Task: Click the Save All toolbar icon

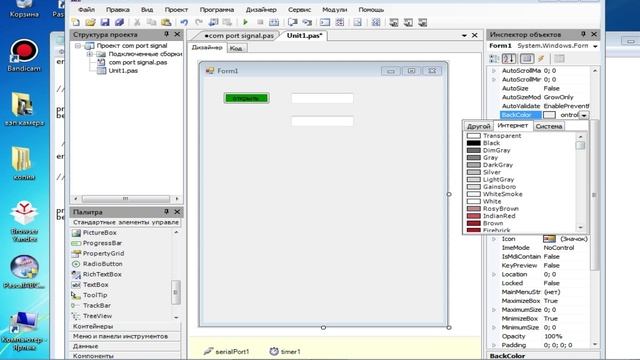Action: (x=119, y=22)
